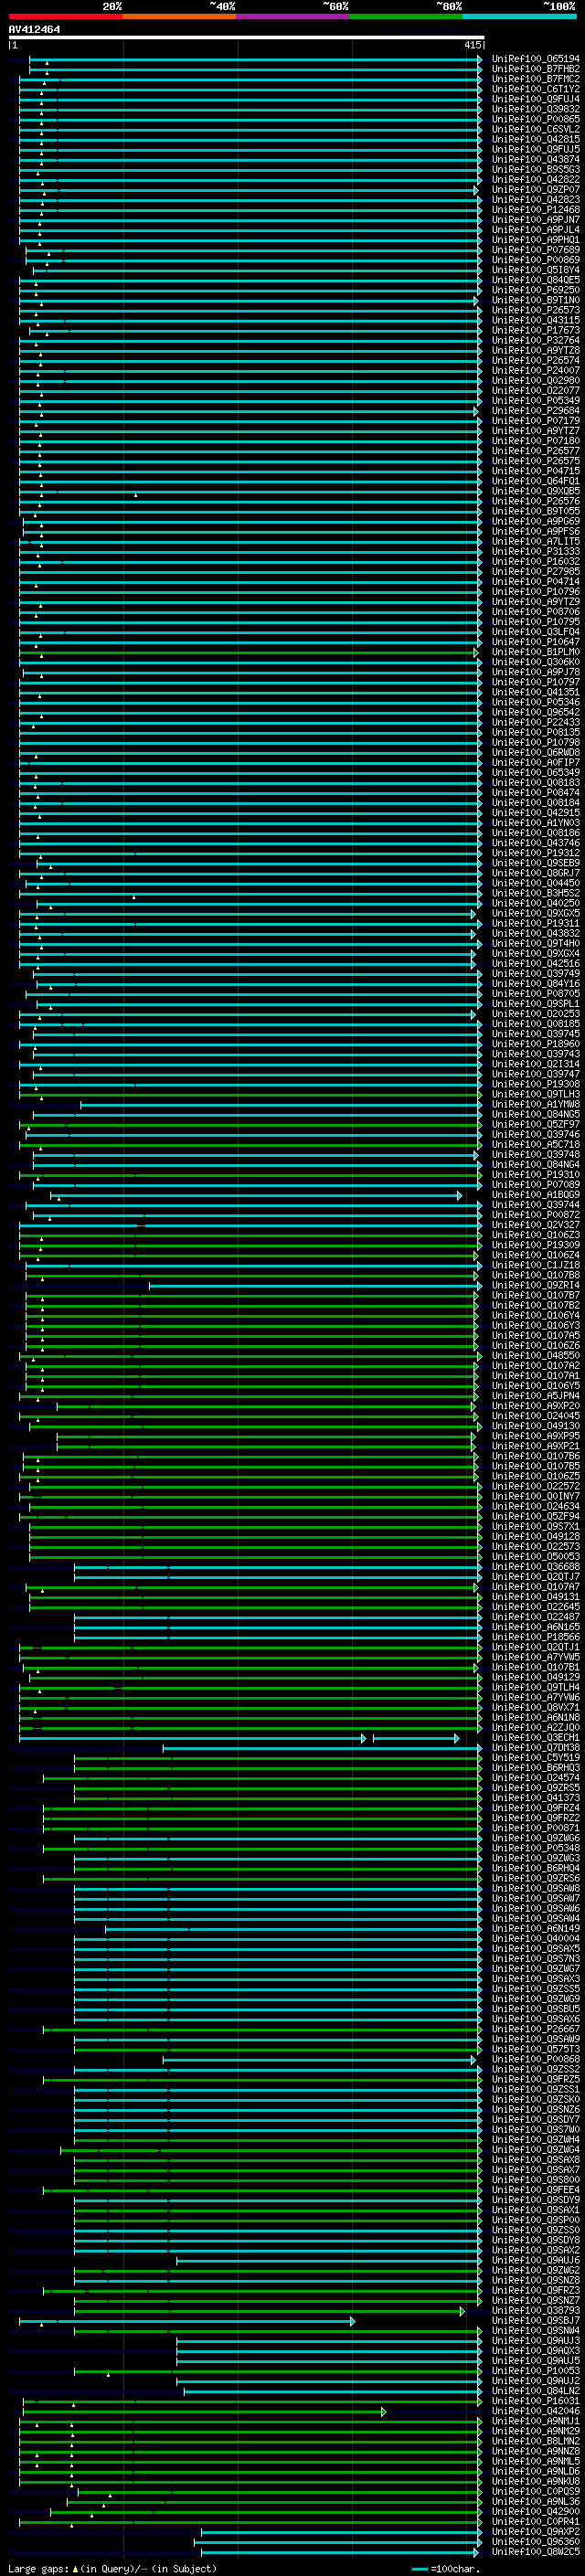Select the UniRef100_P00872 label
Image resolution: width=585 pixels, height=2576 pixels.
coord(535,1215)
